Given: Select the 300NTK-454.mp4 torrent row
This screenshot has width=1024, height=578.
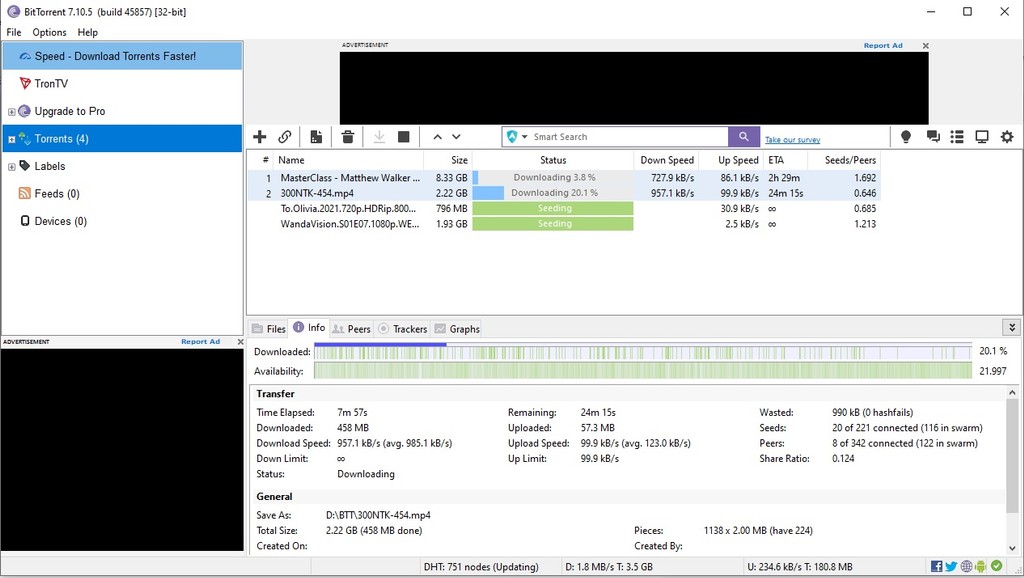Looking at the screenshot, I should click(564, 193).
